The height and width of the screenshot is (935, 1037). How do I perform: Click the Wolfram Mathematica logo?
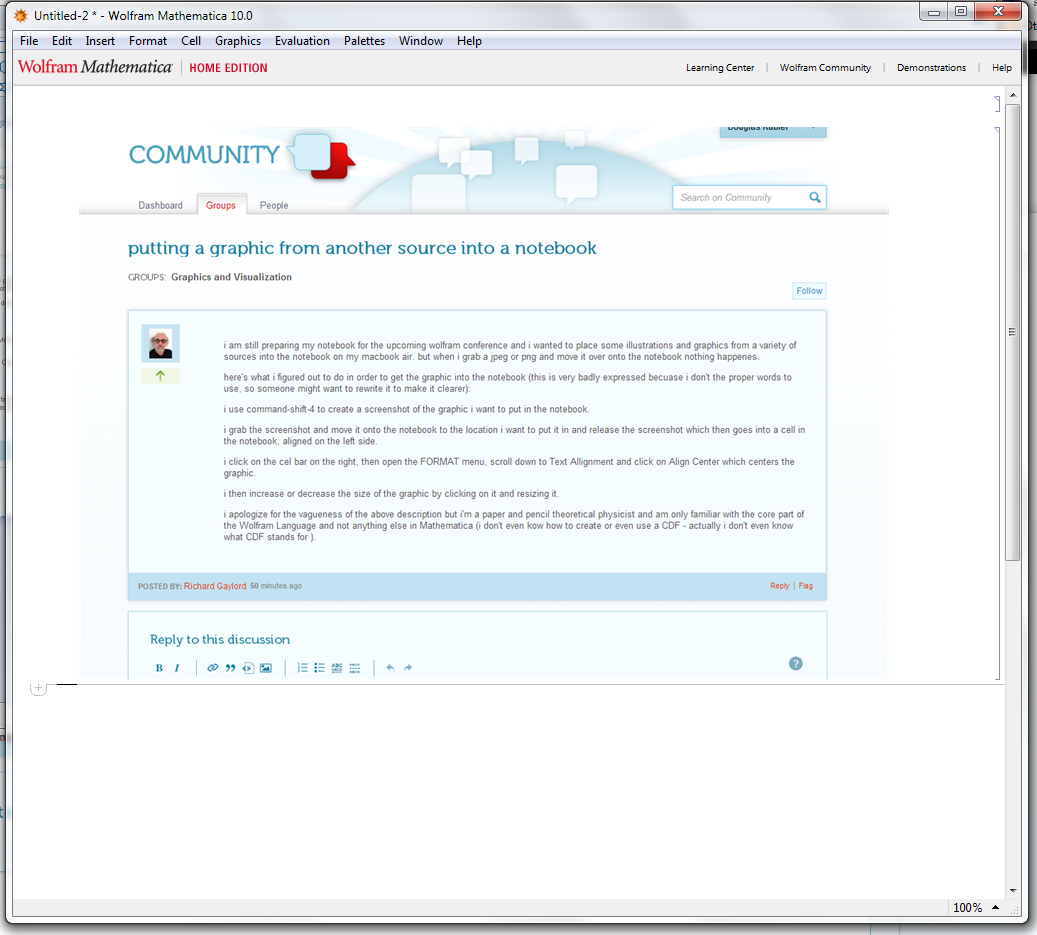(x=95, y=67)
